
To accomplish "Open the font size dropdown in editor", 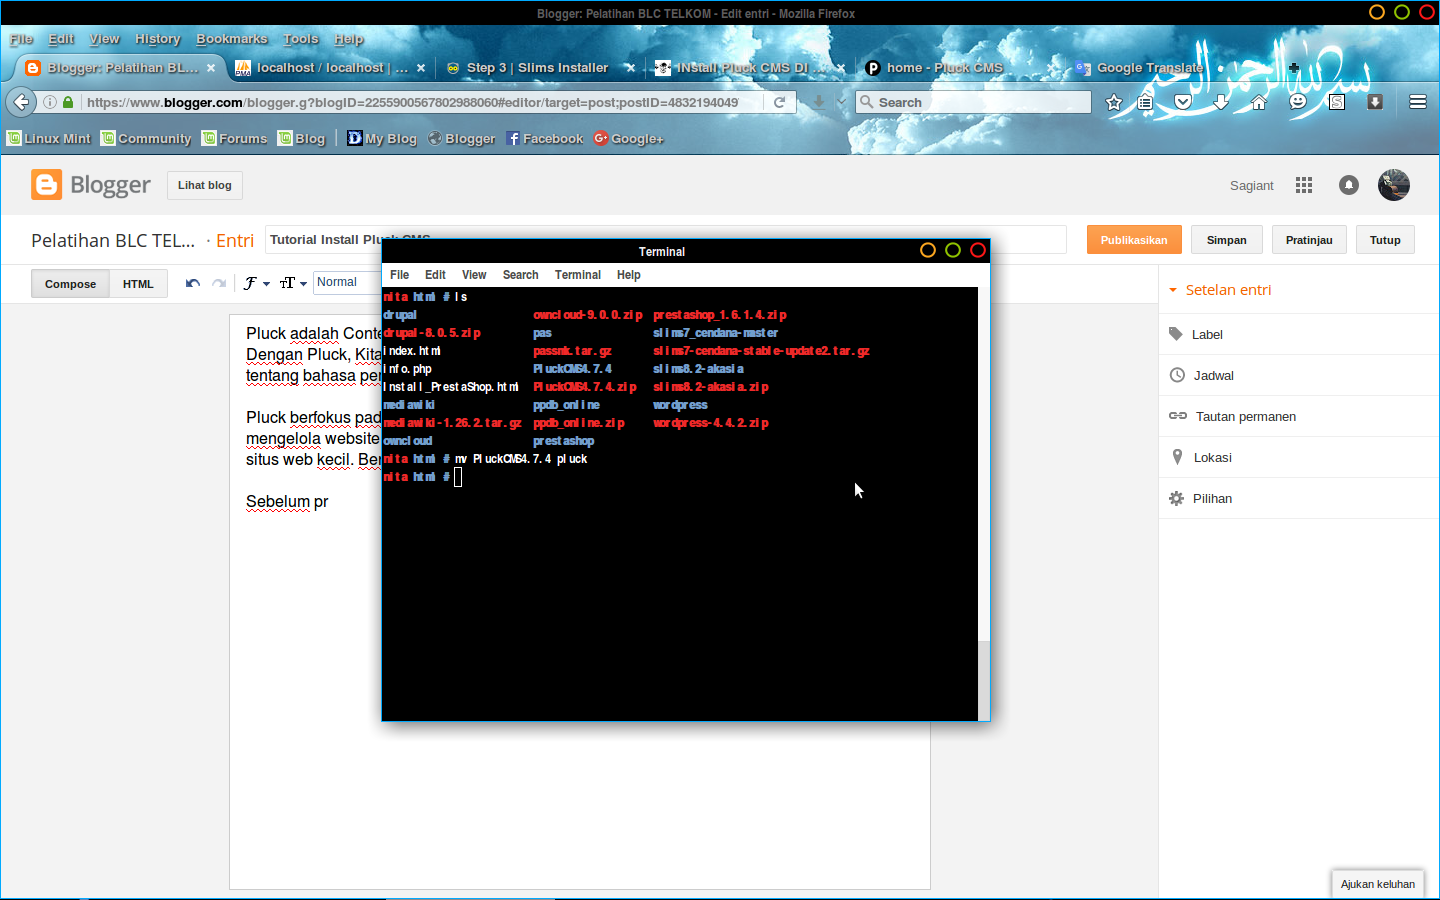I will coord(293,283).
